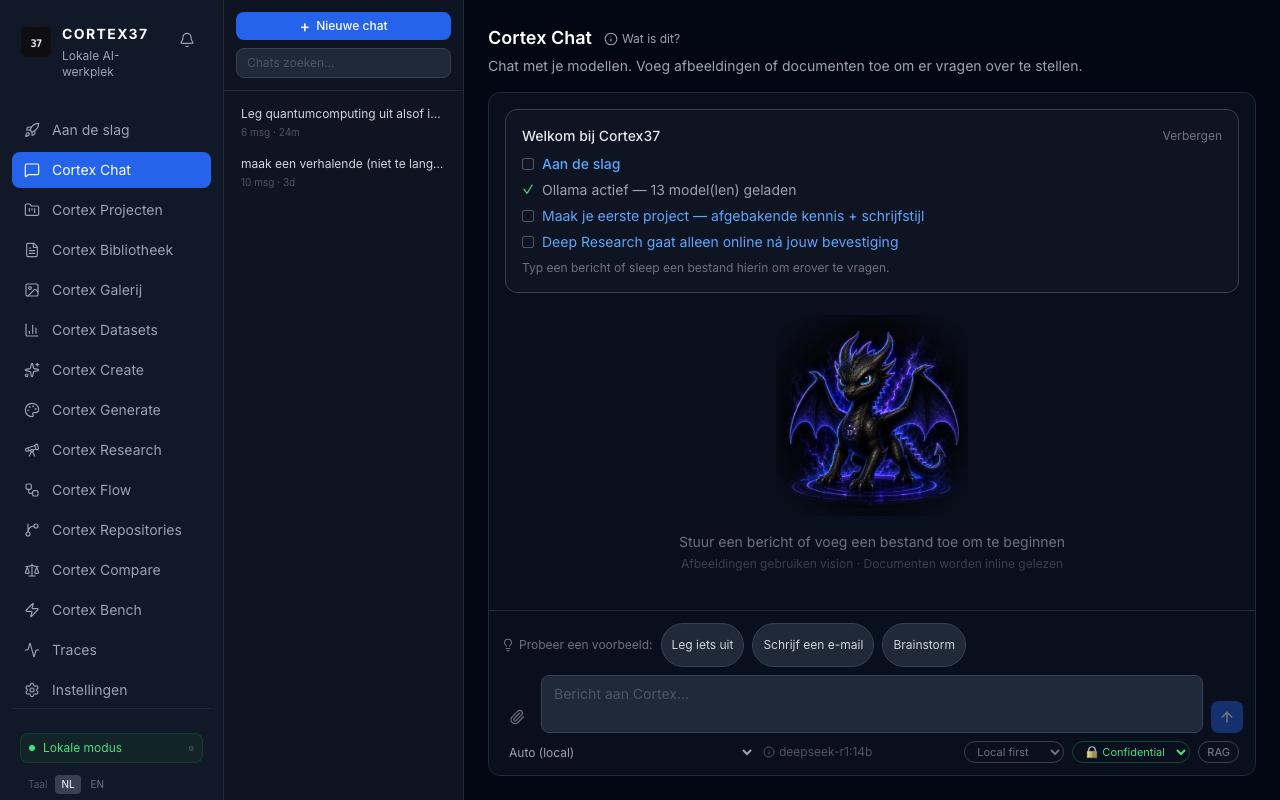1280x800 pixels.
Task: Open the Traces page
Action: click(x=111, y=650)
